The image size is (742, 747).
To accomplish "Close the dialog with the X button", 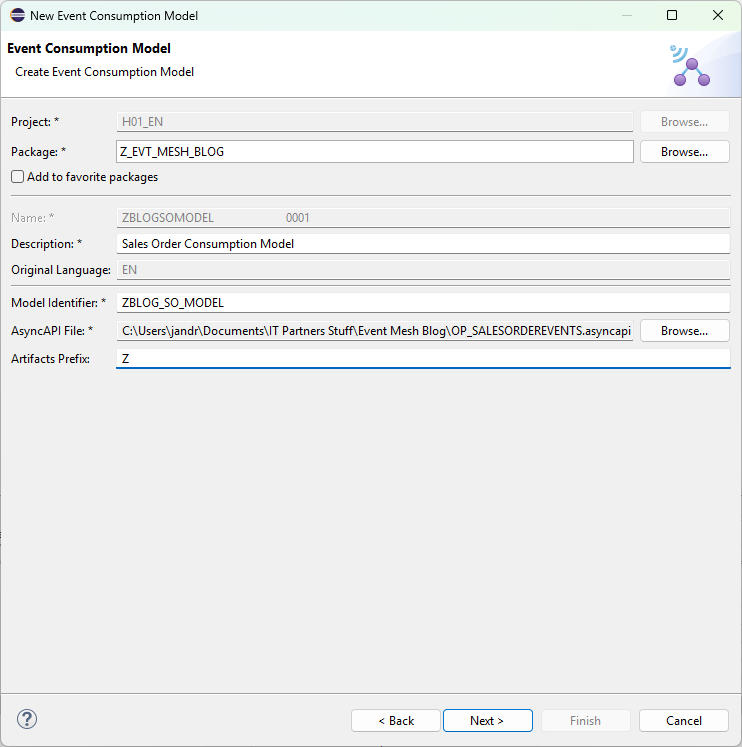I will [718, 16].
